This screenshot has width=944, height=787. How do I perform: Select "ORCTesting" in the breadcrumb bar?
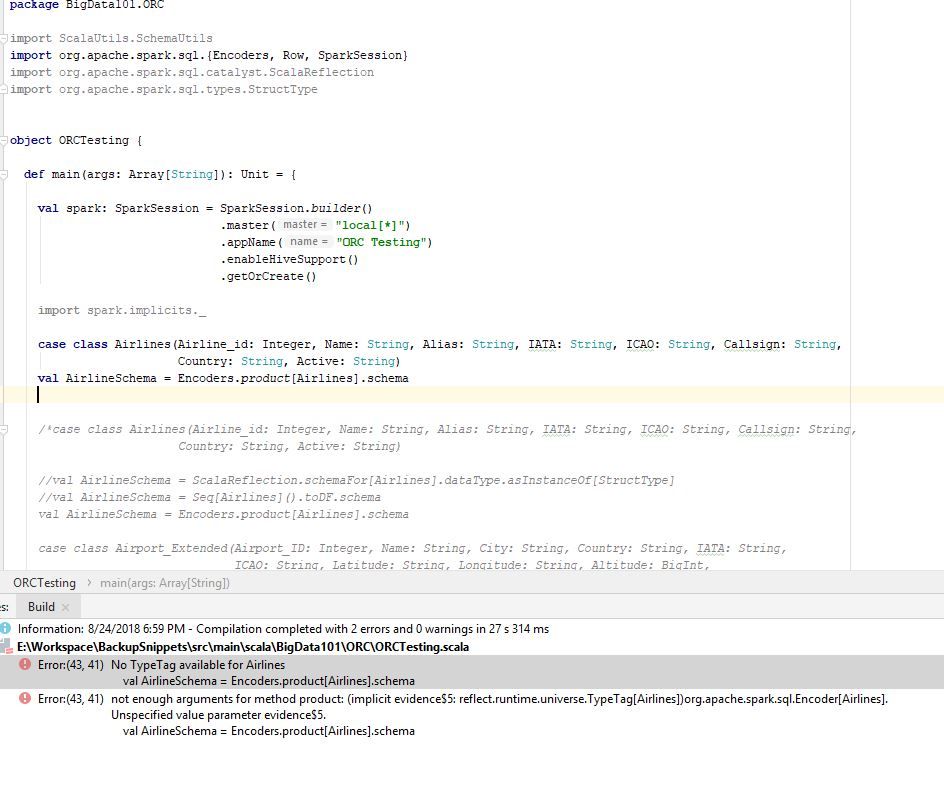[45, 582]
